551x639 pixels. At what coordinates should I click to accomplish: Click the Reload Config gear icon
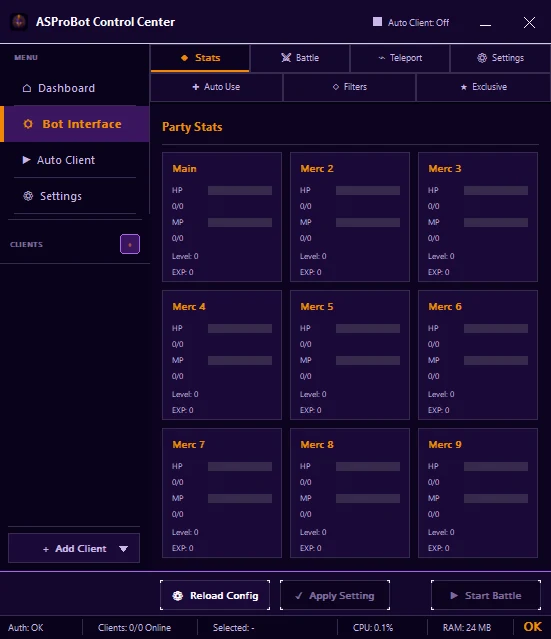point(178,596)
